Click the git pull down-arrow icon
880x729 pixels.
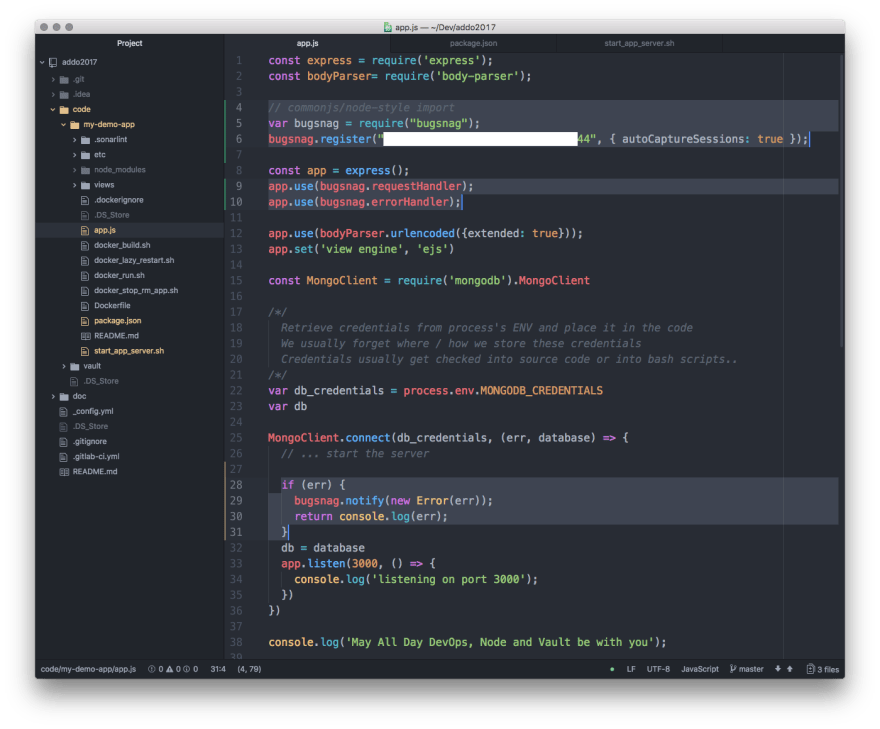point(778,669)
